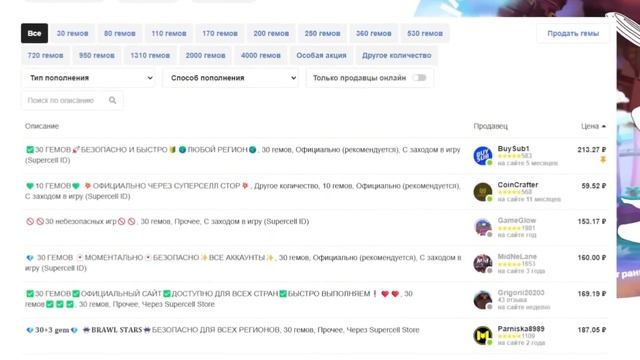Open CoinCrafter seller avatar
Screen dimensions: 640x360
[x=483, y=192]
